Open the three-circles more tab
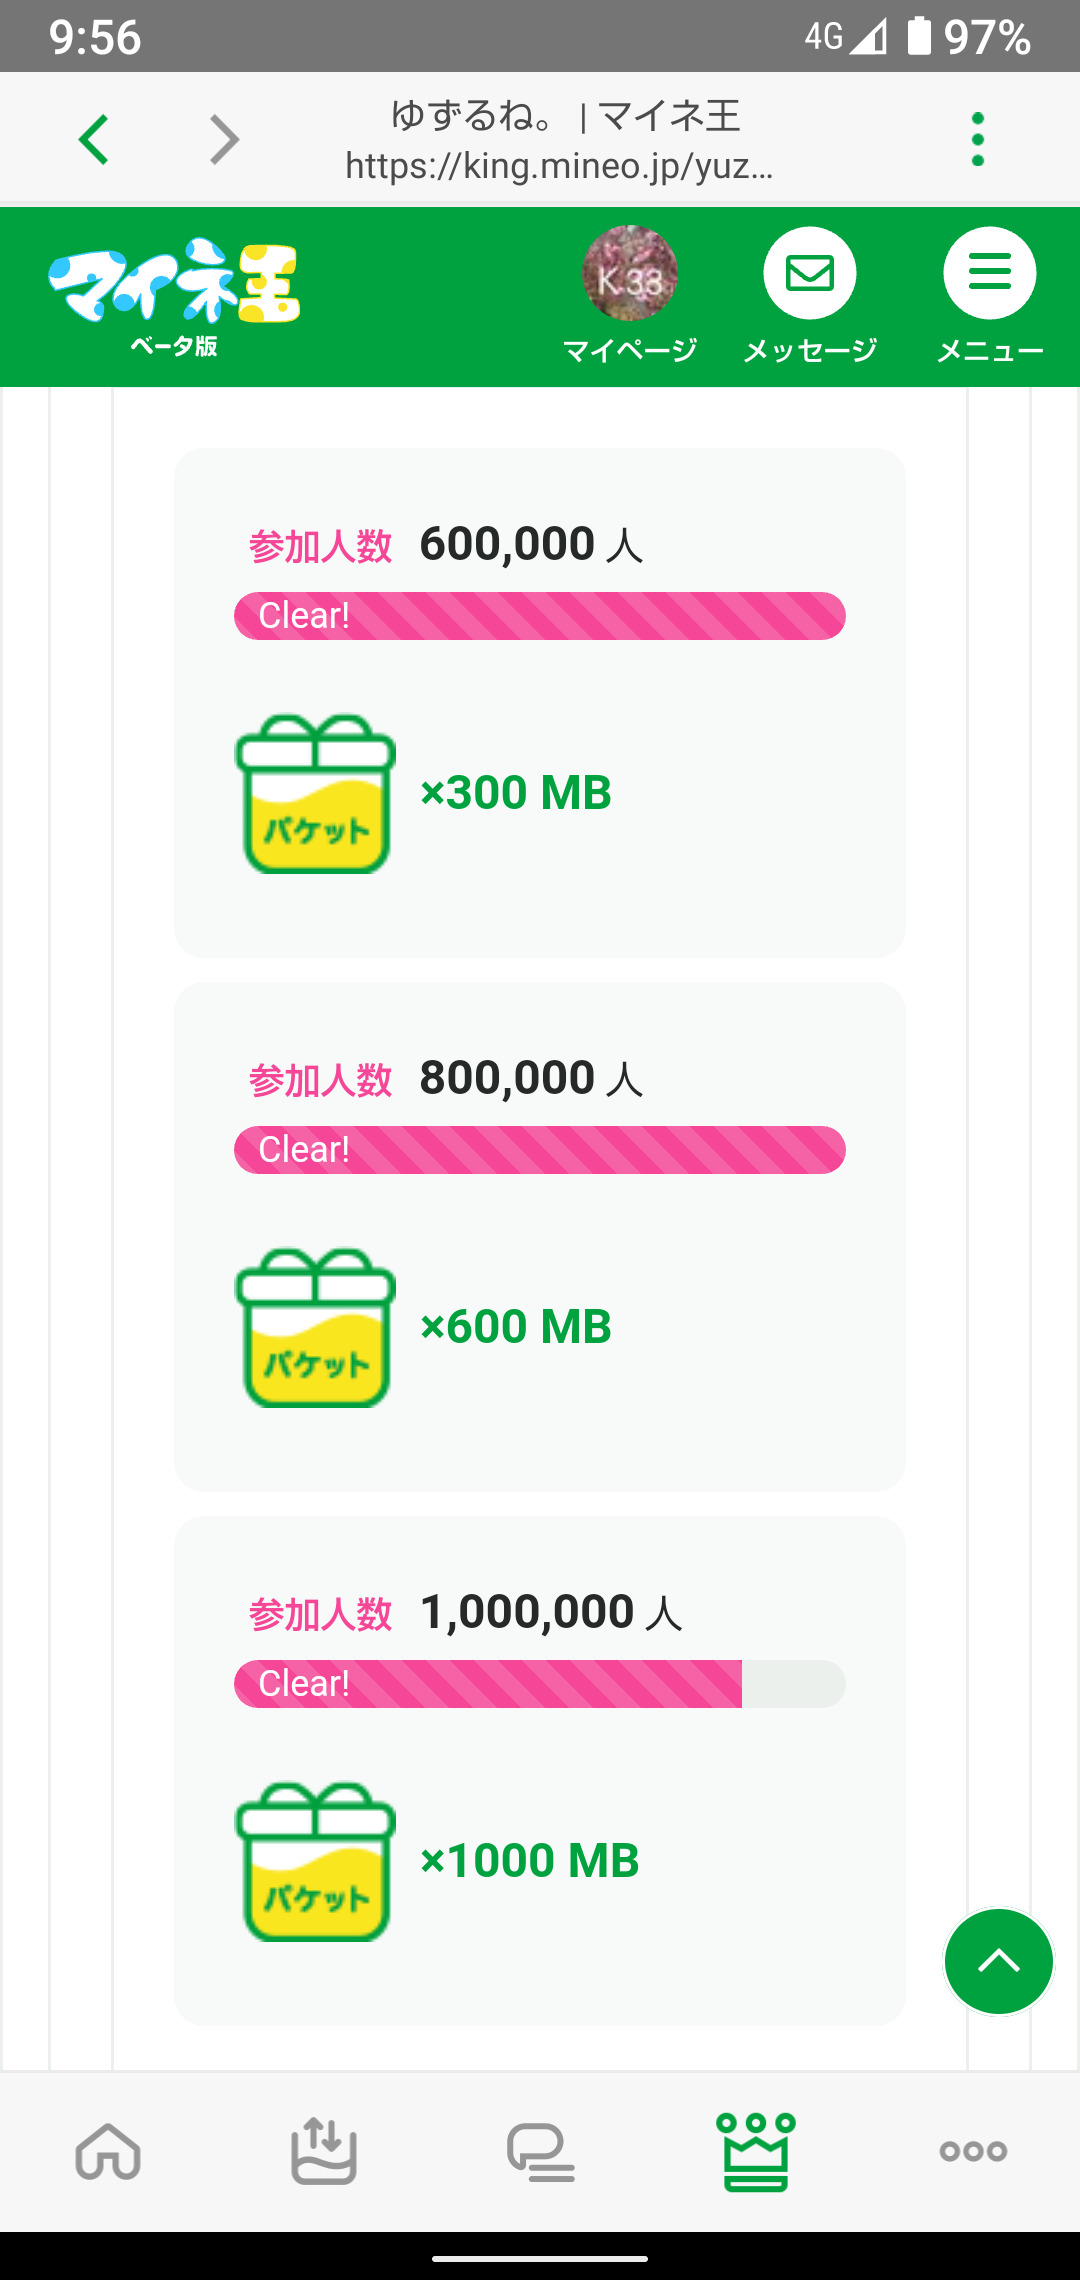 click(x=973, y=2150)
